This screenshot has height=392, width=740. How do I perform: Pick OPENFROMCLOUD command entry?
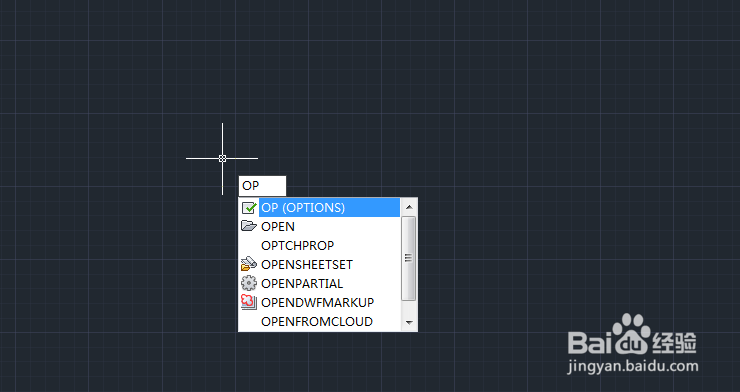click(320, 321)
